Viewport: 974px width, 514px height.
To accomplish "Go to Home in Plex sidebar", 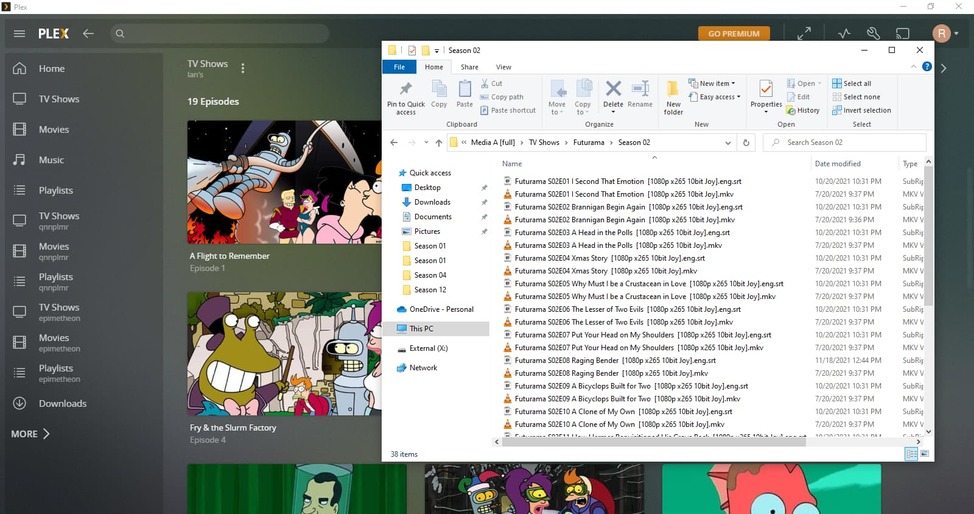I will [52, 68].
